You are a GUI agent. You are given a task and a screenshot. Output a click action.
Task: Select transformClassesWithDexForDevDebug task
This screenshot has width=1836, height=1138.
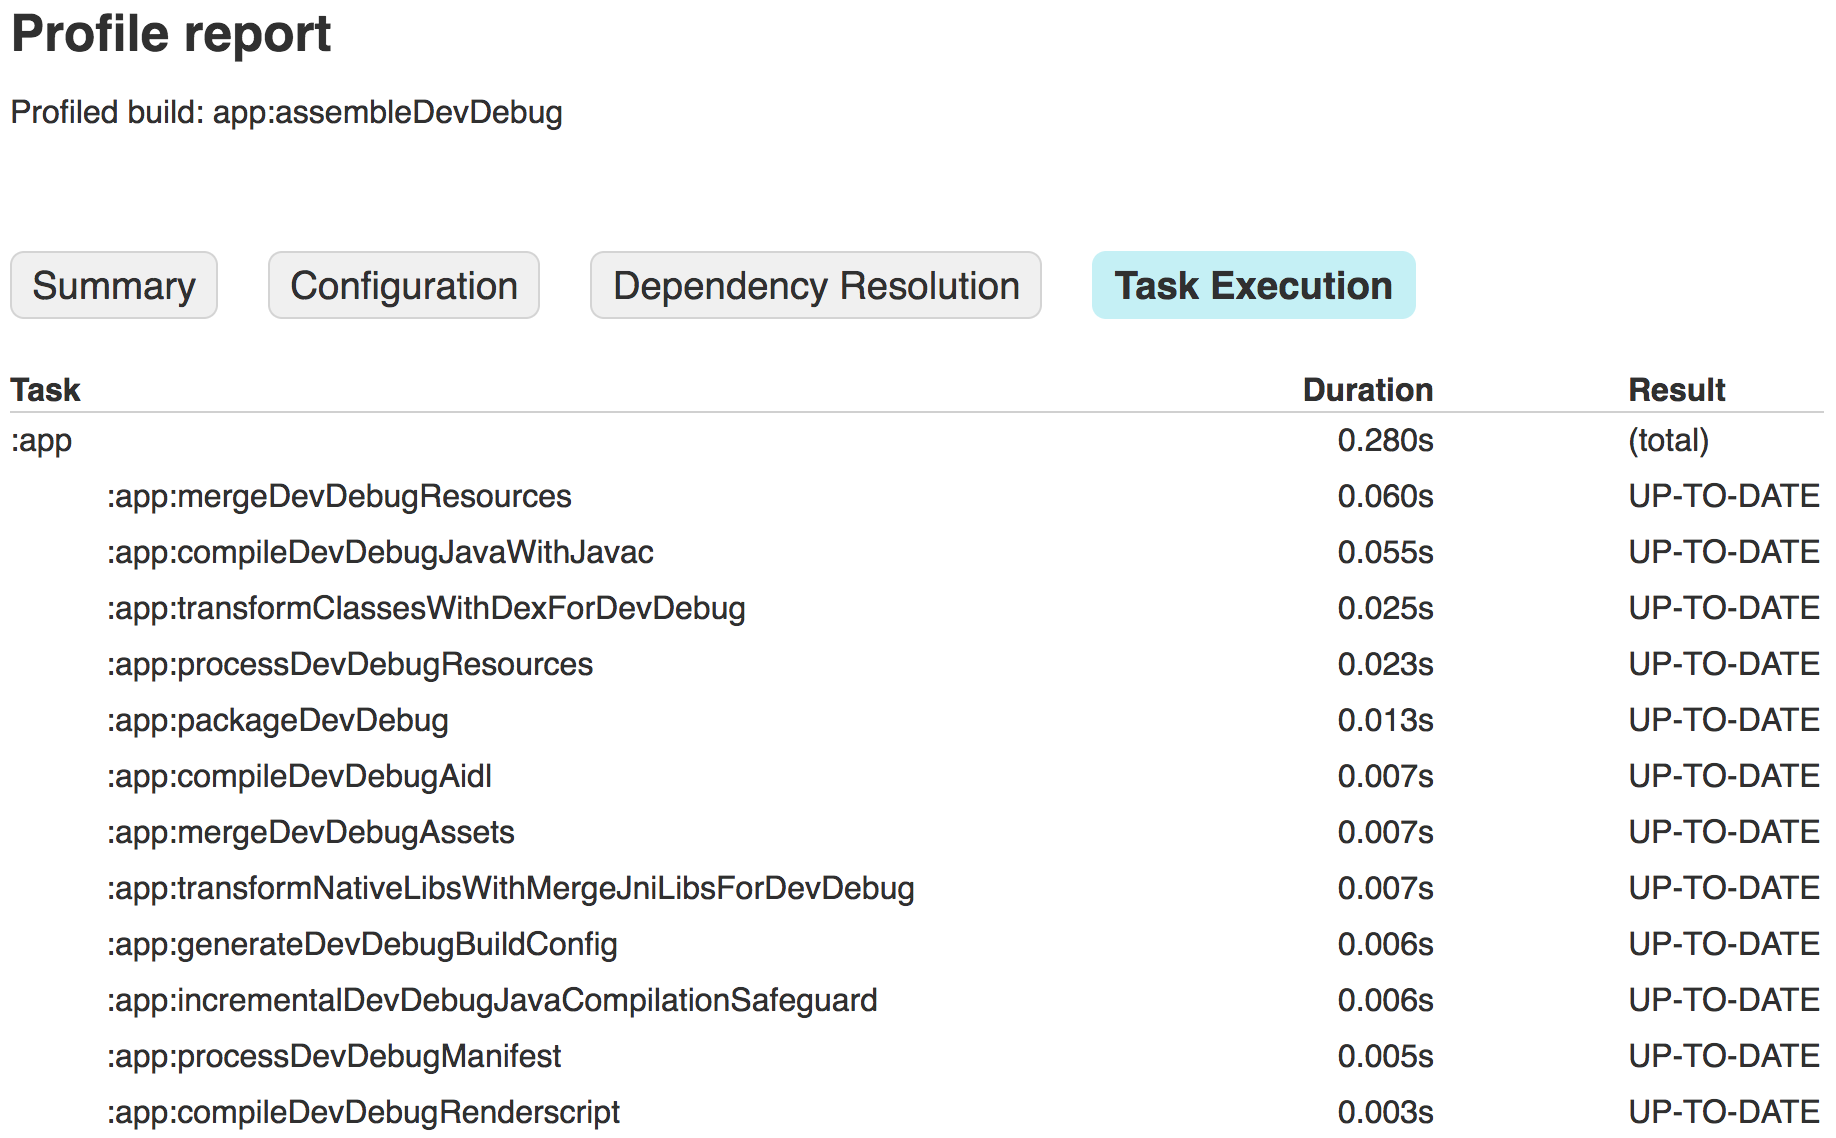pyautogui.click(x=426, y=609)
